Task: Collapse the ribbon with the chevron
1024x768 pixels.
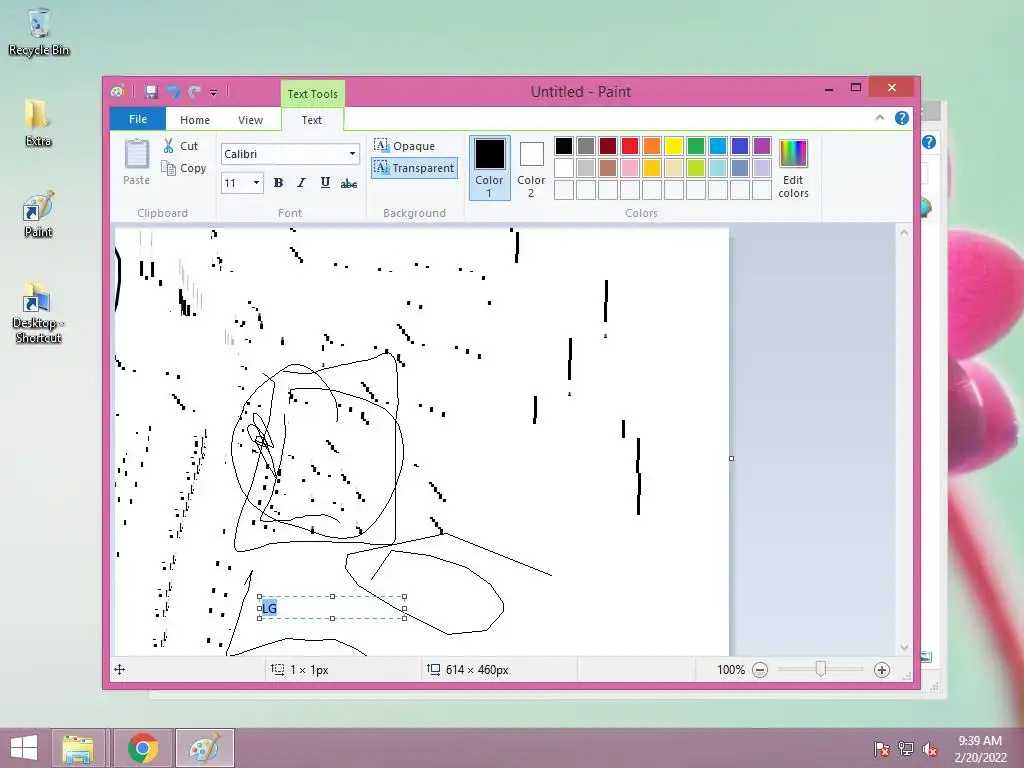Action: (880, 118)
